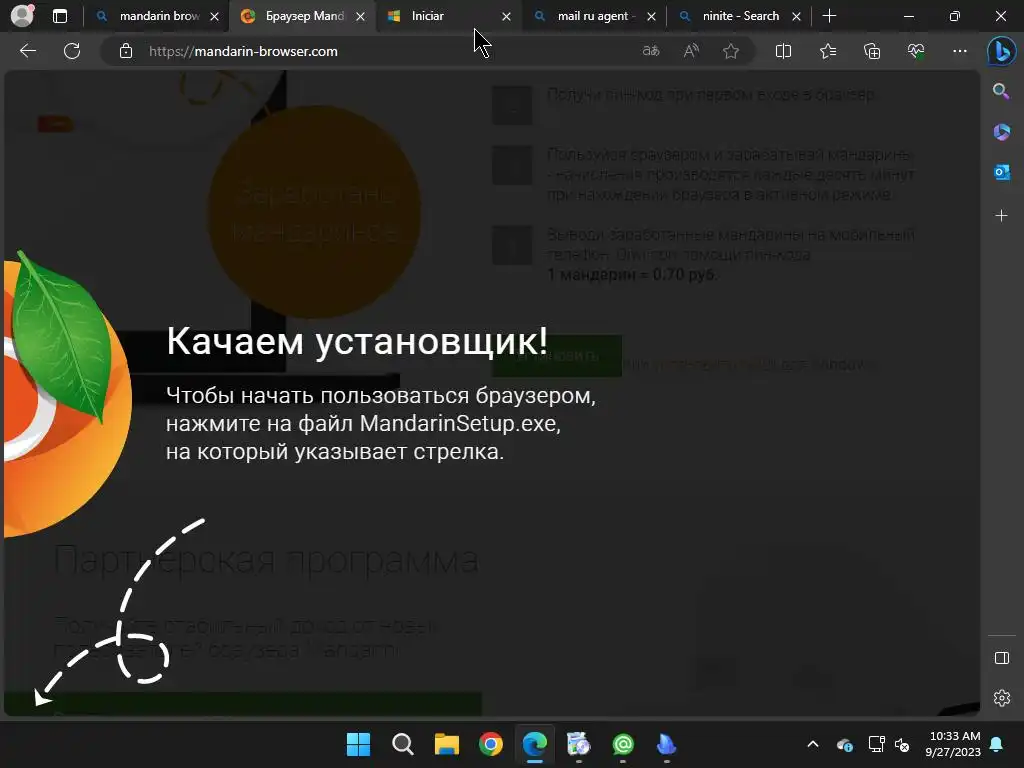Toggle the sidebar visibility button

point(1001,658)
